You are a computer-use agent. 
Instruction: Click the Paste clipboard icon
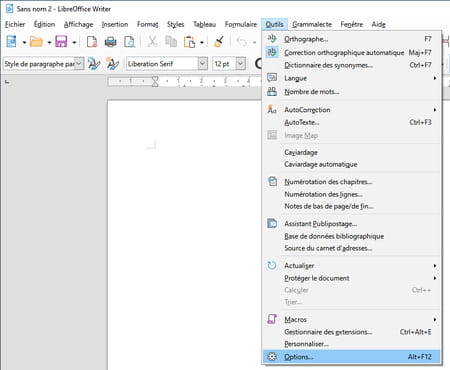(189, 42)
